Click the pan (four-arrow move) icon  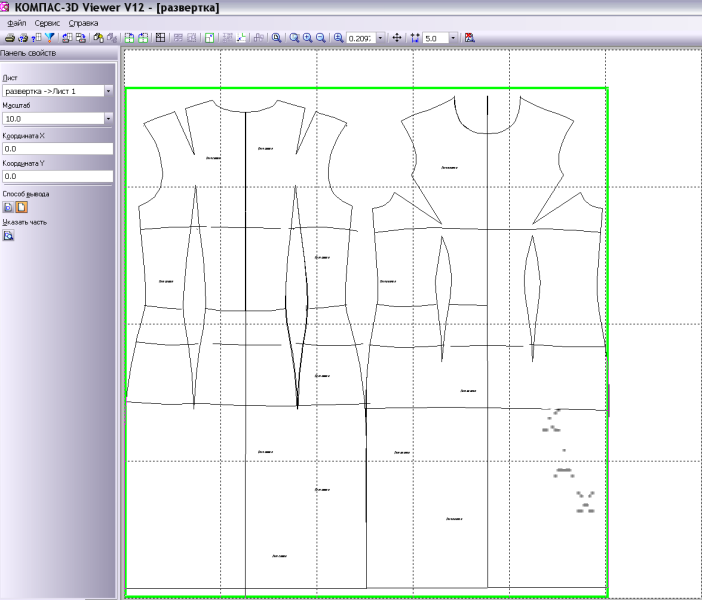(397, 37)
